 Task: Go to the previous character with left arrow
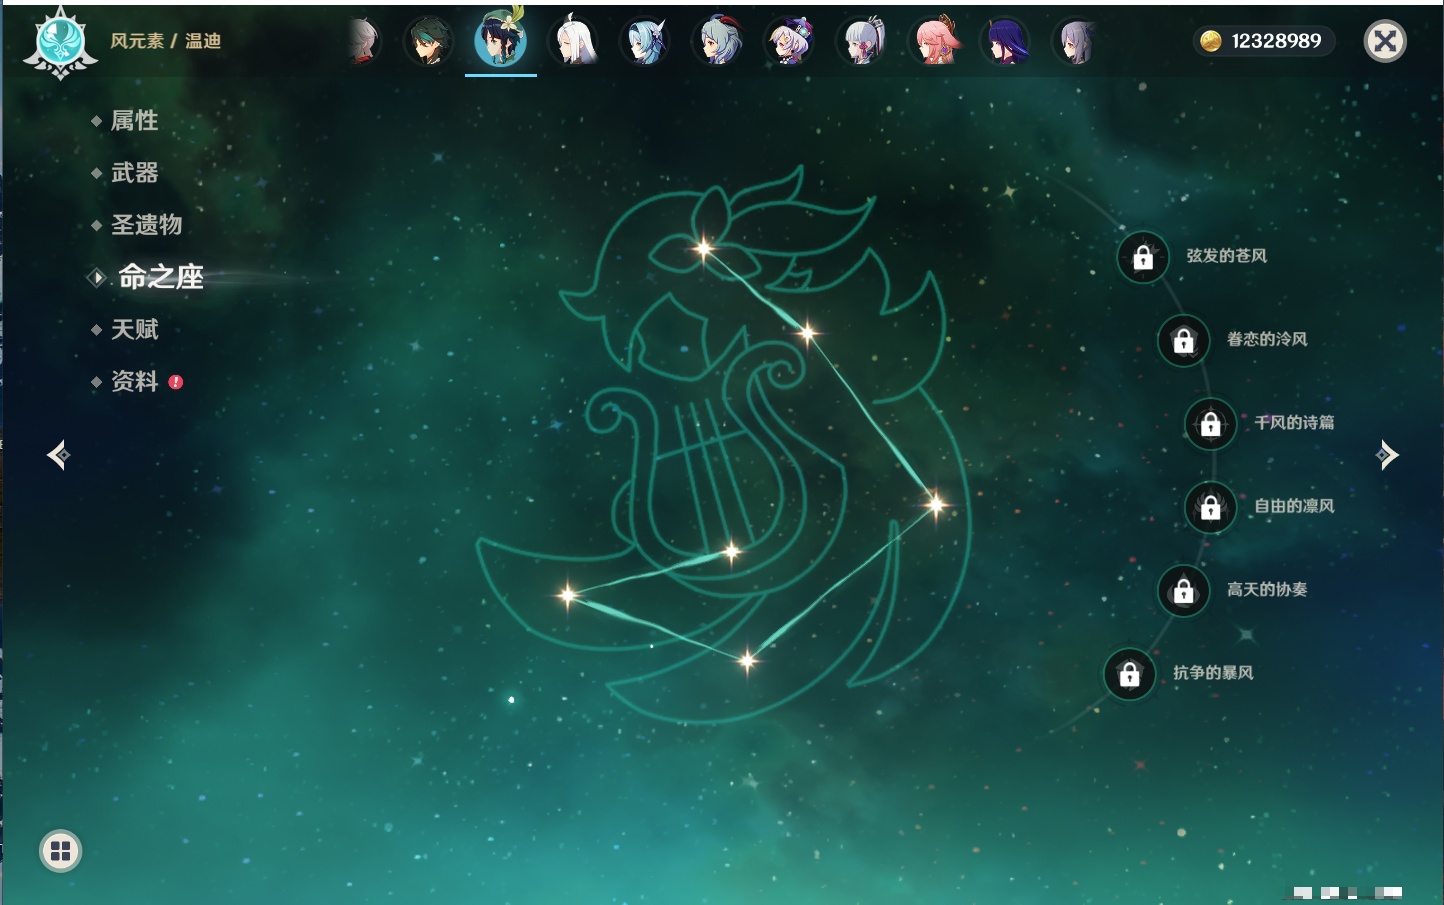pyautogui.click(x=58, y=455)
